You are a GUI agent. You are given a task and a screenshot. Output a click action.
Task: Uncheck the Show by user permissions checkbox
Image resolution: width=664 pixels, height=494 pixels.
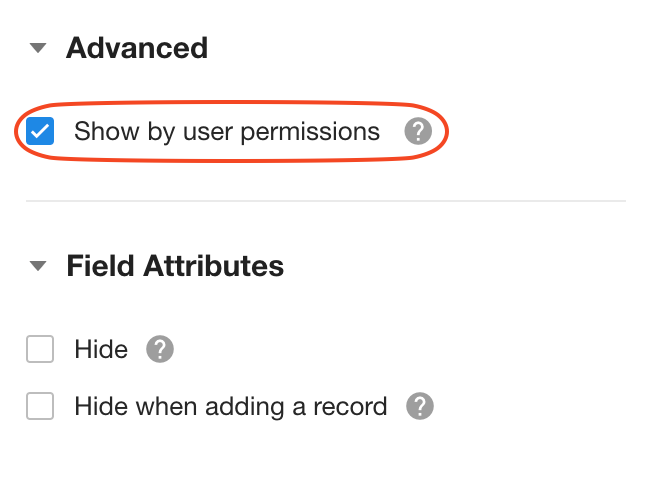click(x=41, y=132)
